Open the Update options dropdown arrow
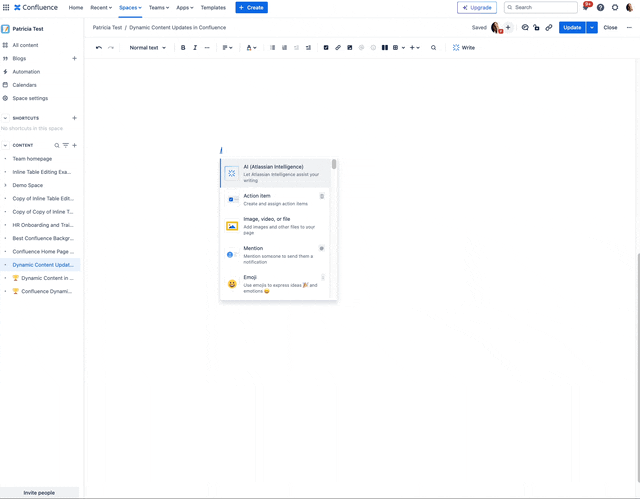 [x=592, y=27]
